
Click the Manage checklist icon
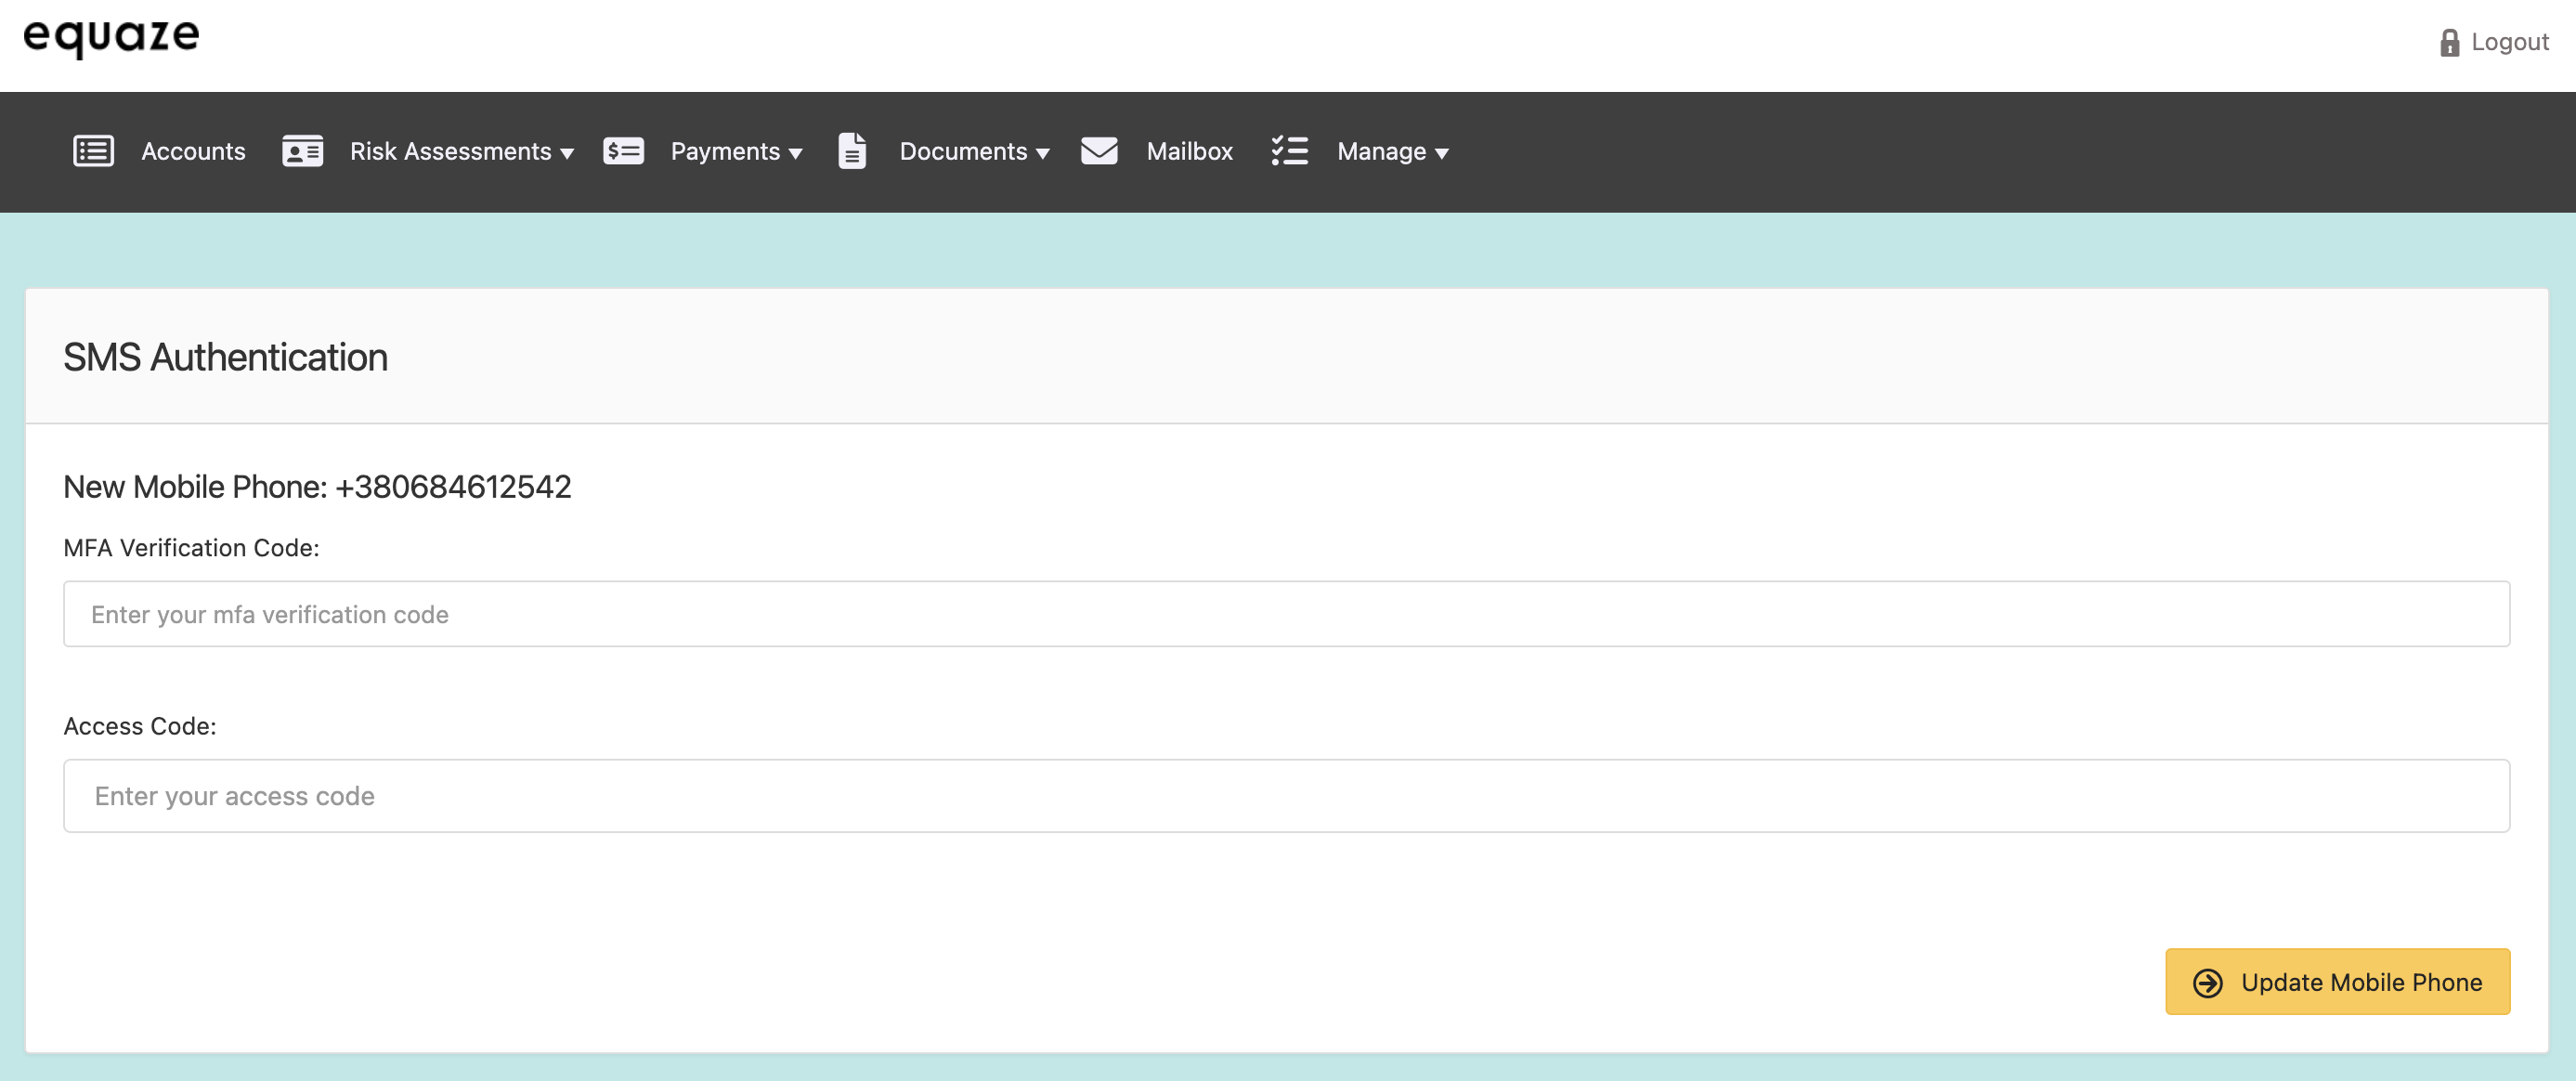pos(1289,151)
